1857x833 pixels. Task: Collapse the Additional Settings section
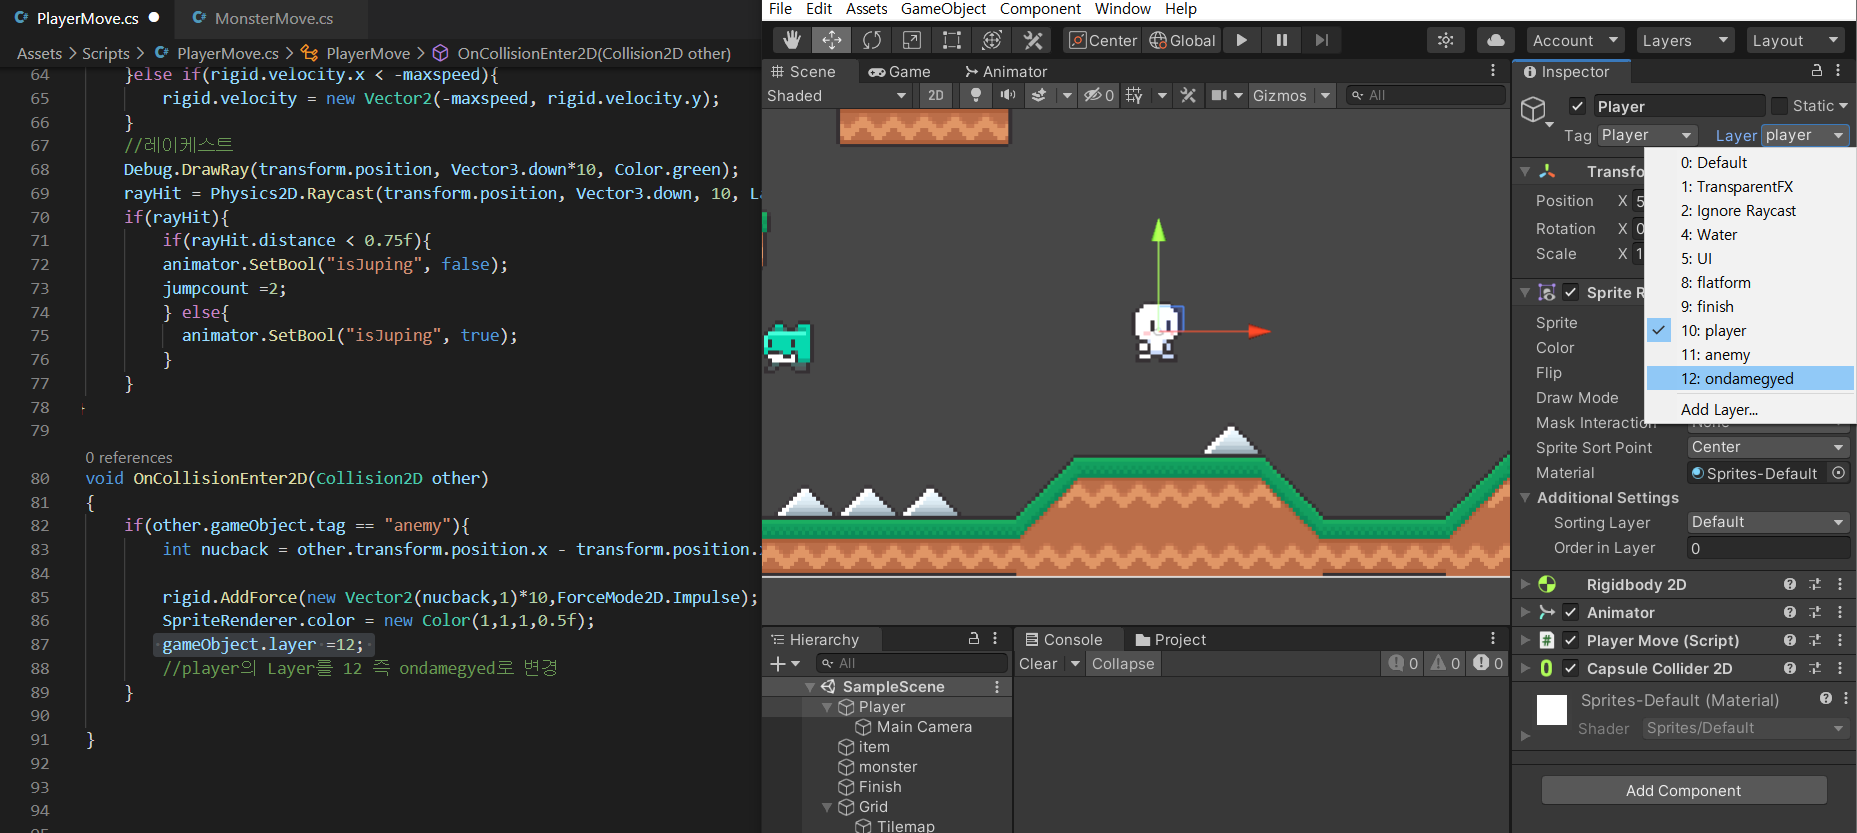click(1525, 497)
